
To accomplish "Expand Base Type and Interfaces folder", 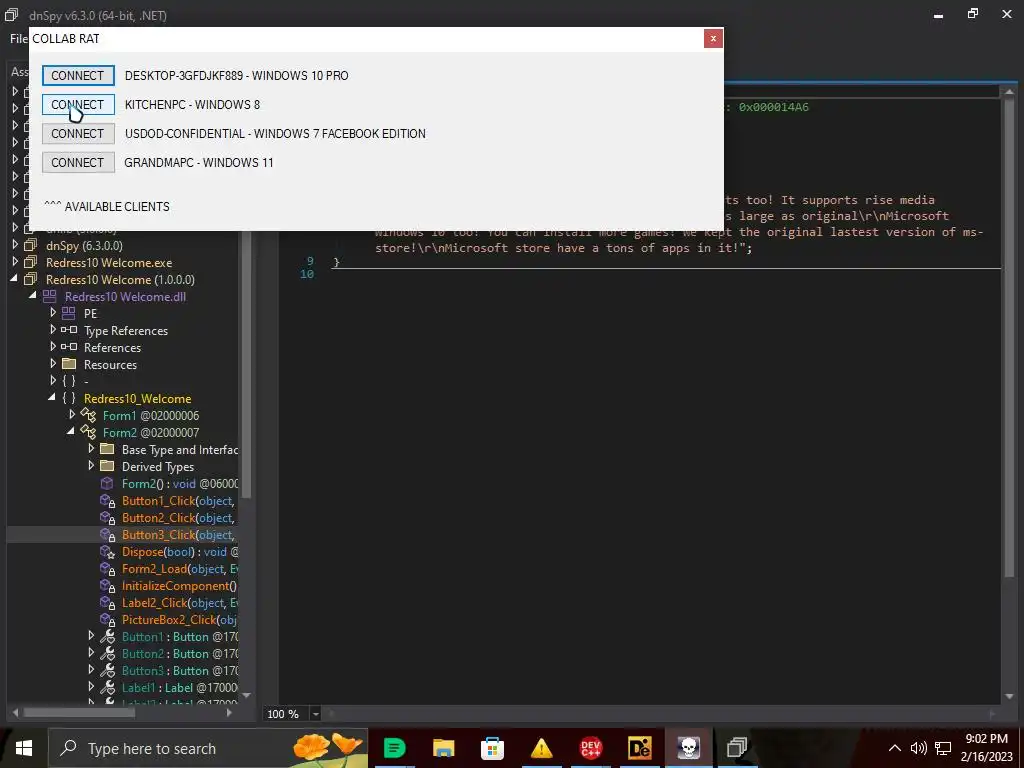I will click(x=91, y=449).
